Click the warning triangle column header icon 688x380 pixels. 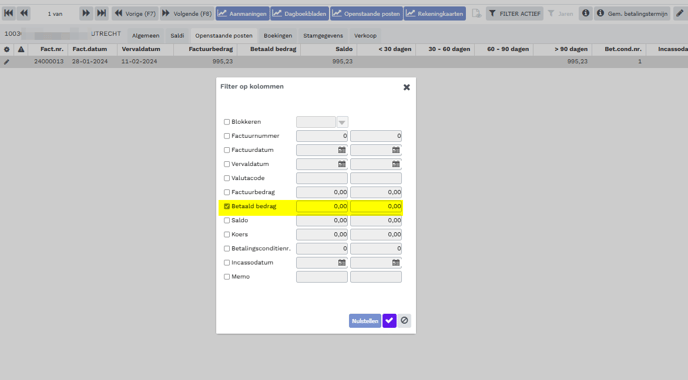(x=21, y=49)
